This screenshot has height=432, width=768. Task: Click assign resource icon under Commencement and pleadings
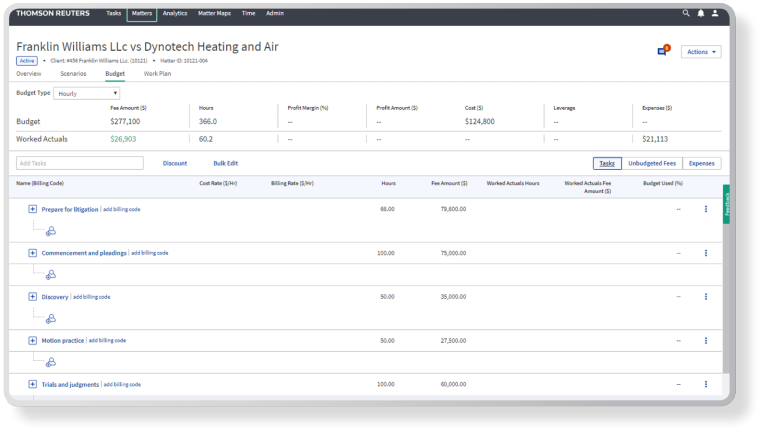(50, 275)
